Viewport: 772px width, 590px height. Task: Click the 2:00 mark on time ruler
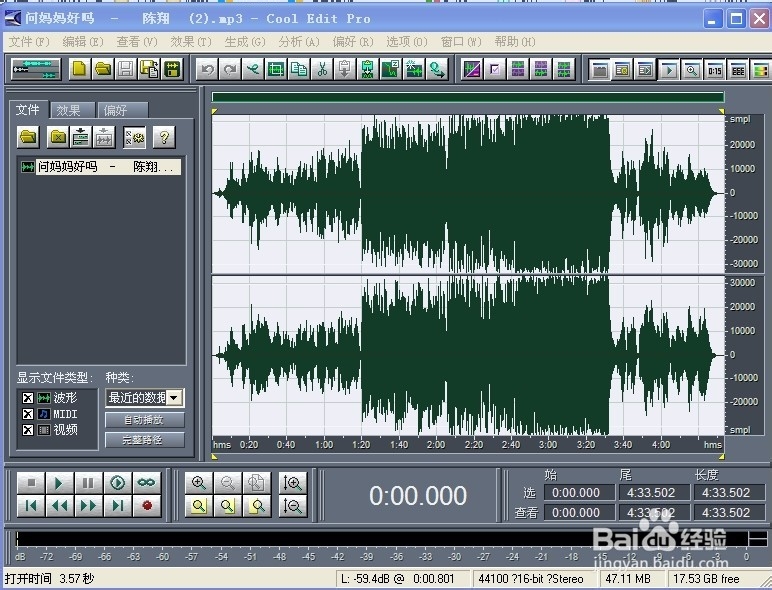pyautogui.click(x=436, y=445)
